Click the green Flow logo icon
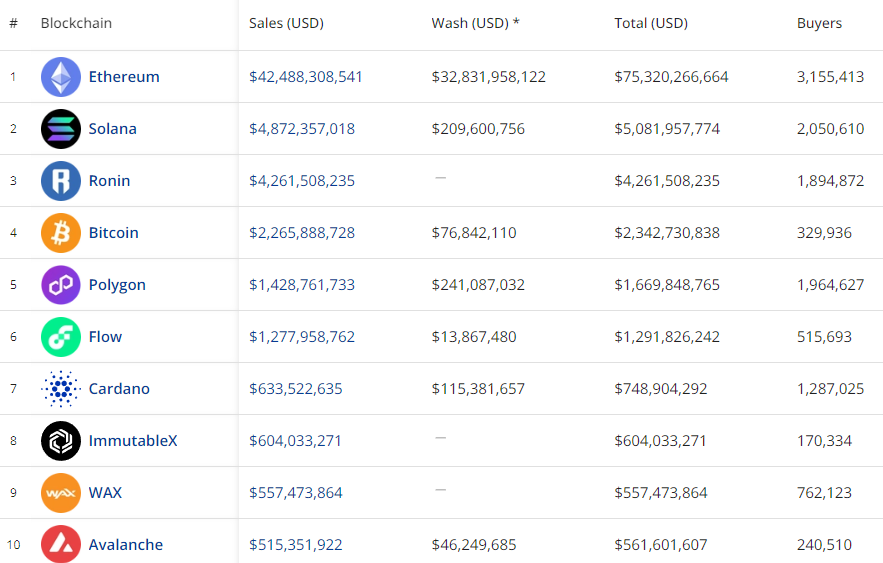The height and width of the screenshot is (563, 883). pos(61,337)
